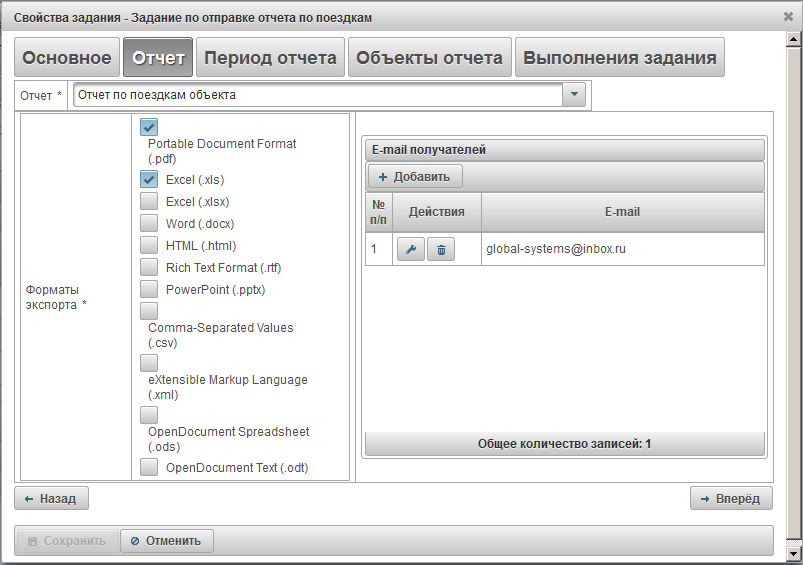This screenshot has height=565, width=803.
Task: Click the wrench edit icon for global-systems@inbox.ru
Action: (x=410, y=249)
